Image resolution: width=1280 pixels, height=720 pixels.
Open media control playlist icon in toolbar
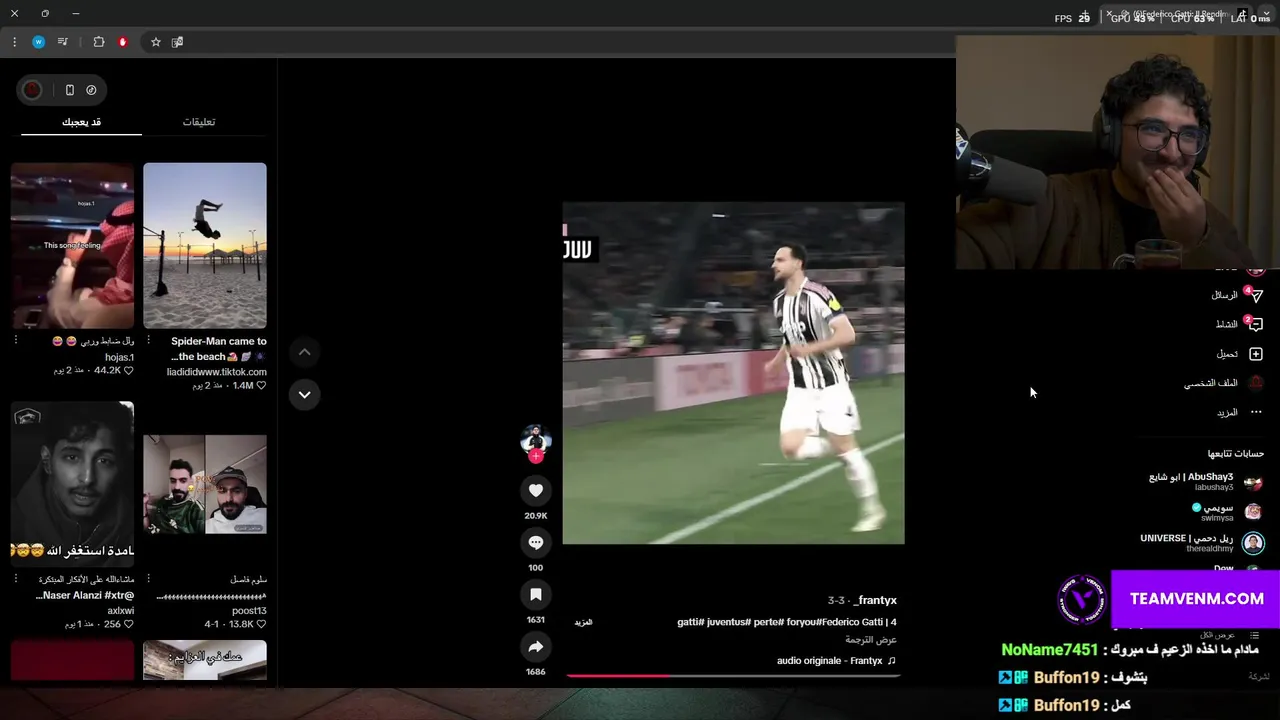tap(63, 42)
